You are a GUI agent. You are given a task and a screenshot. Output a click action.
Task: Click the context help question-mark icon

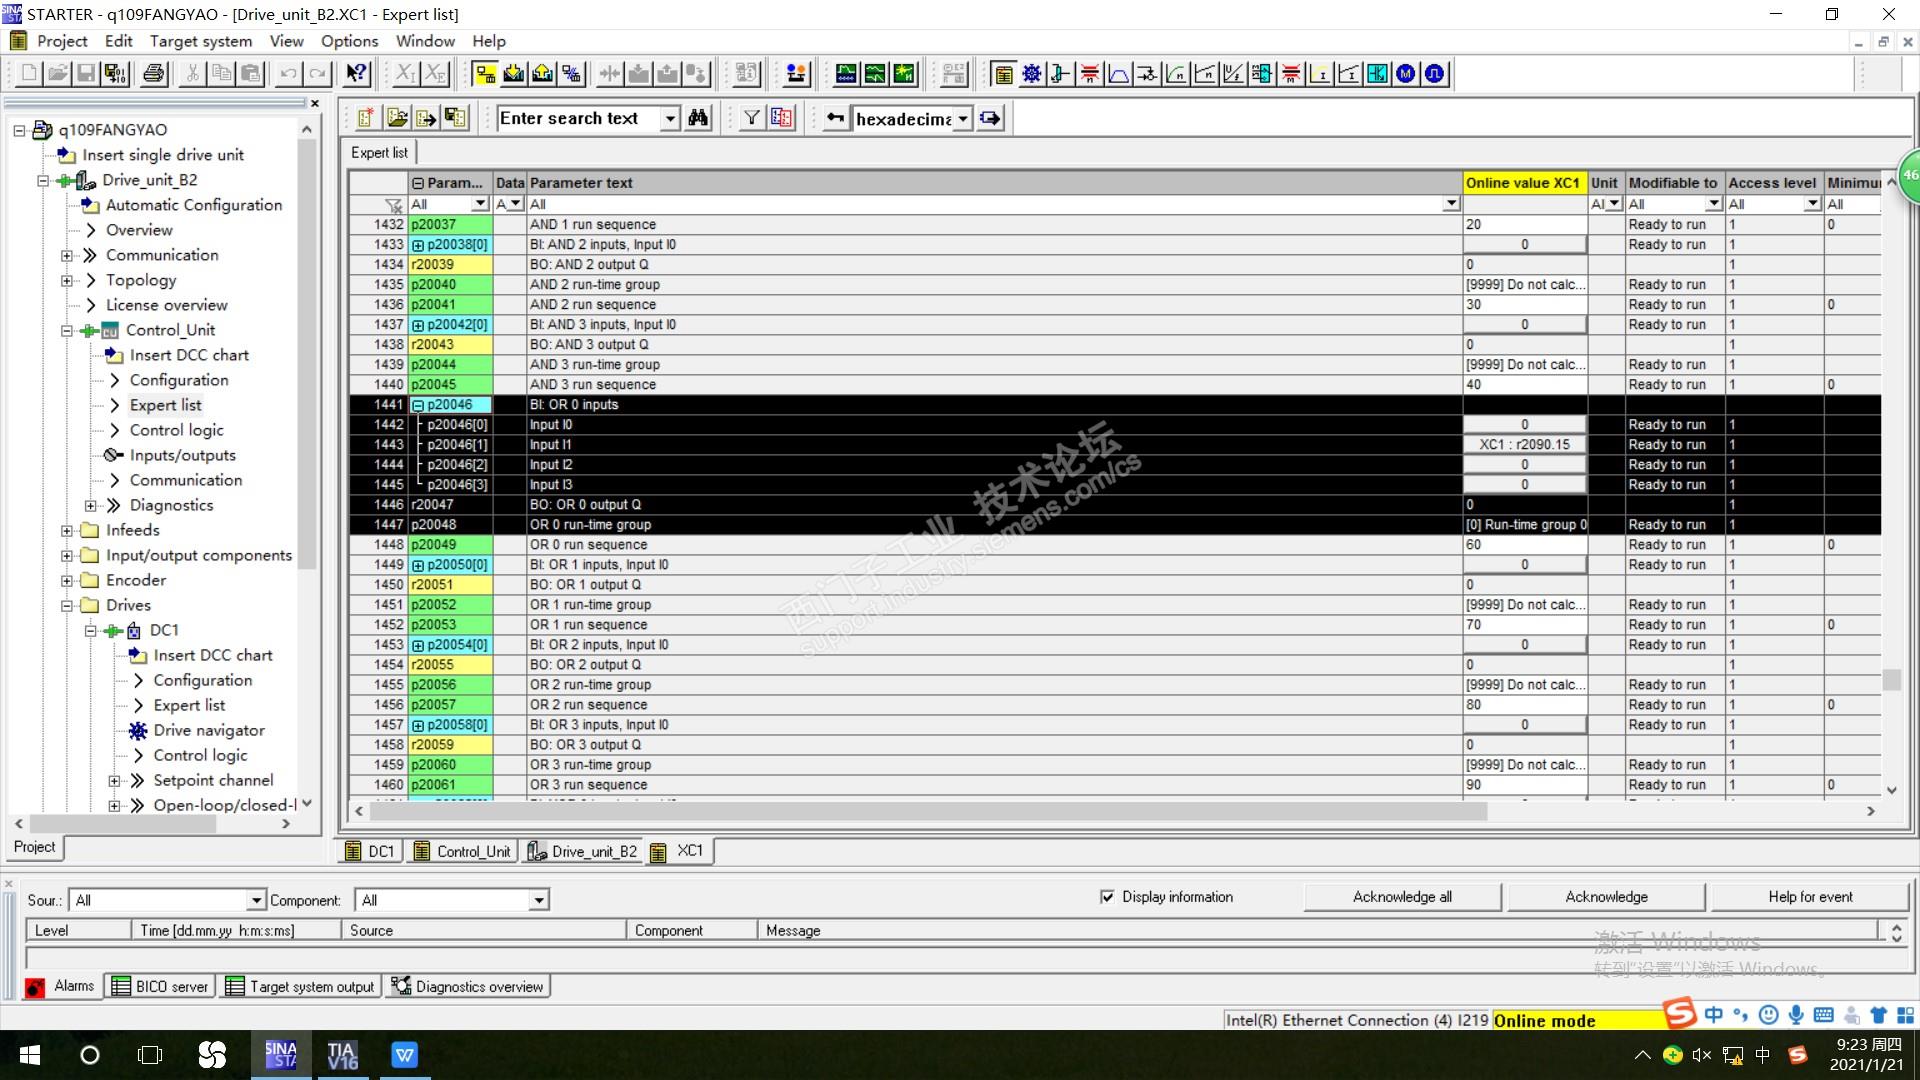(357, 74)
